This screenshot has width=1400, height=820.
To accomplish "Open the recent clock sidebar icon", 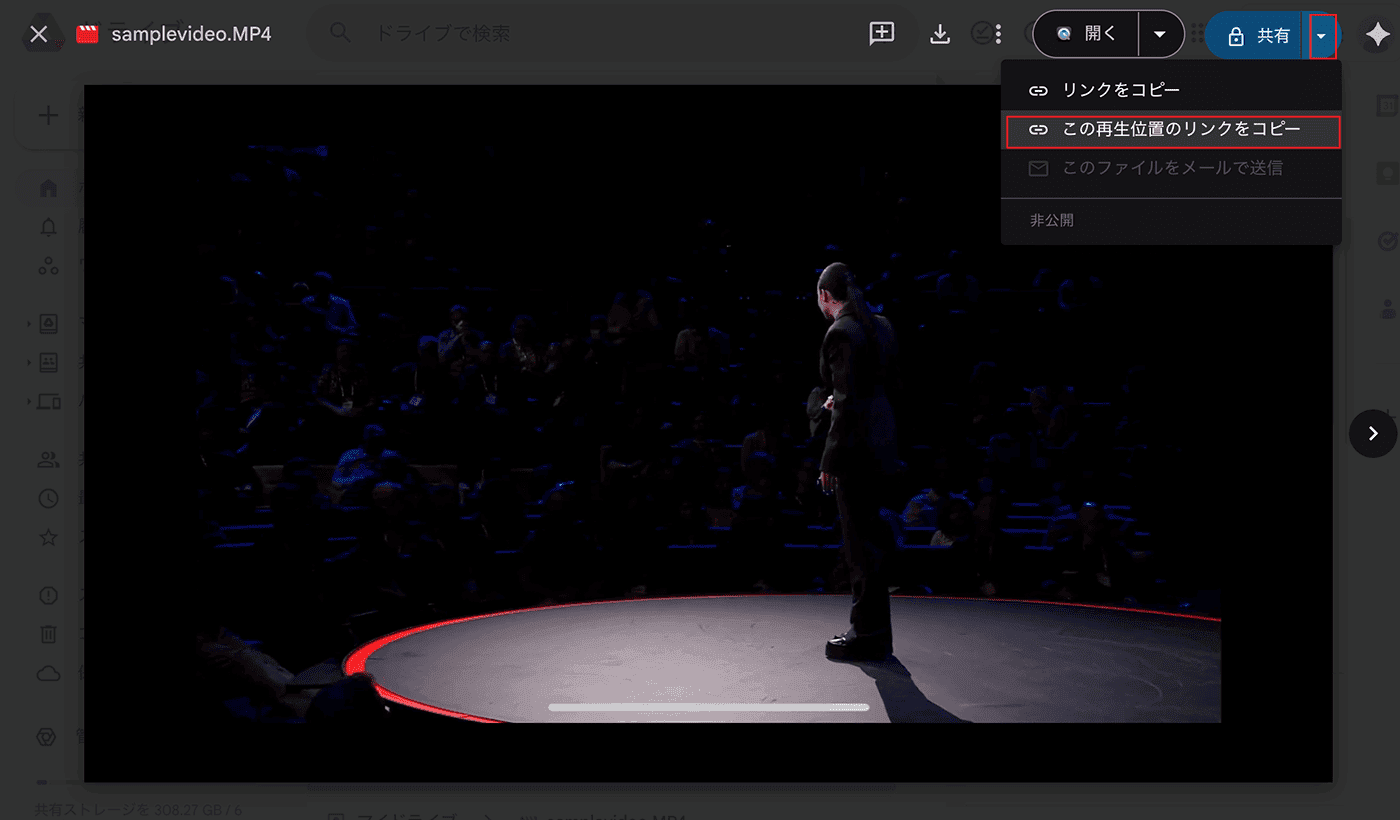I will click(x=48, y=498).
